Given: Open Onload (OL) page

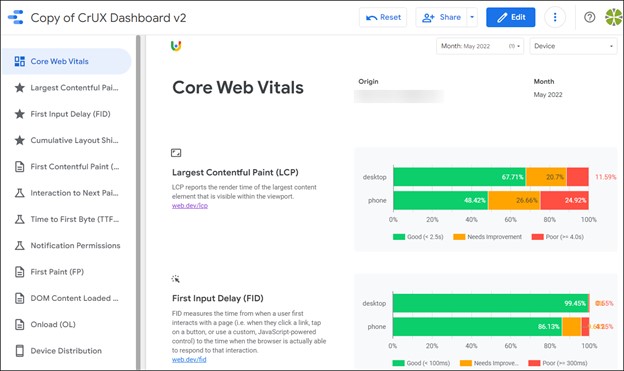Looking at the screenshot, I should (67, 324).
